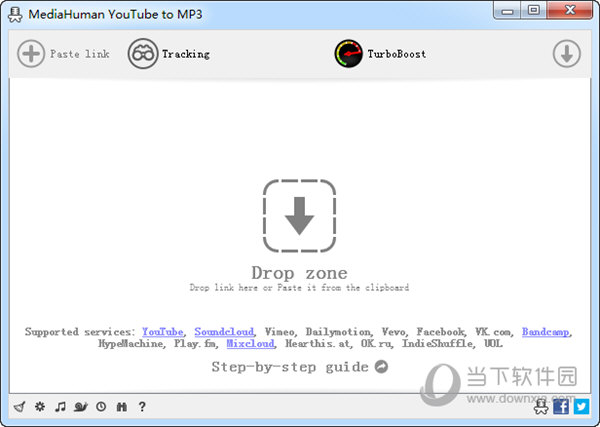The height and width of the screenshot is (427, 600).
Task: Open settings via bottom gear icon
Action: [40, 406]
